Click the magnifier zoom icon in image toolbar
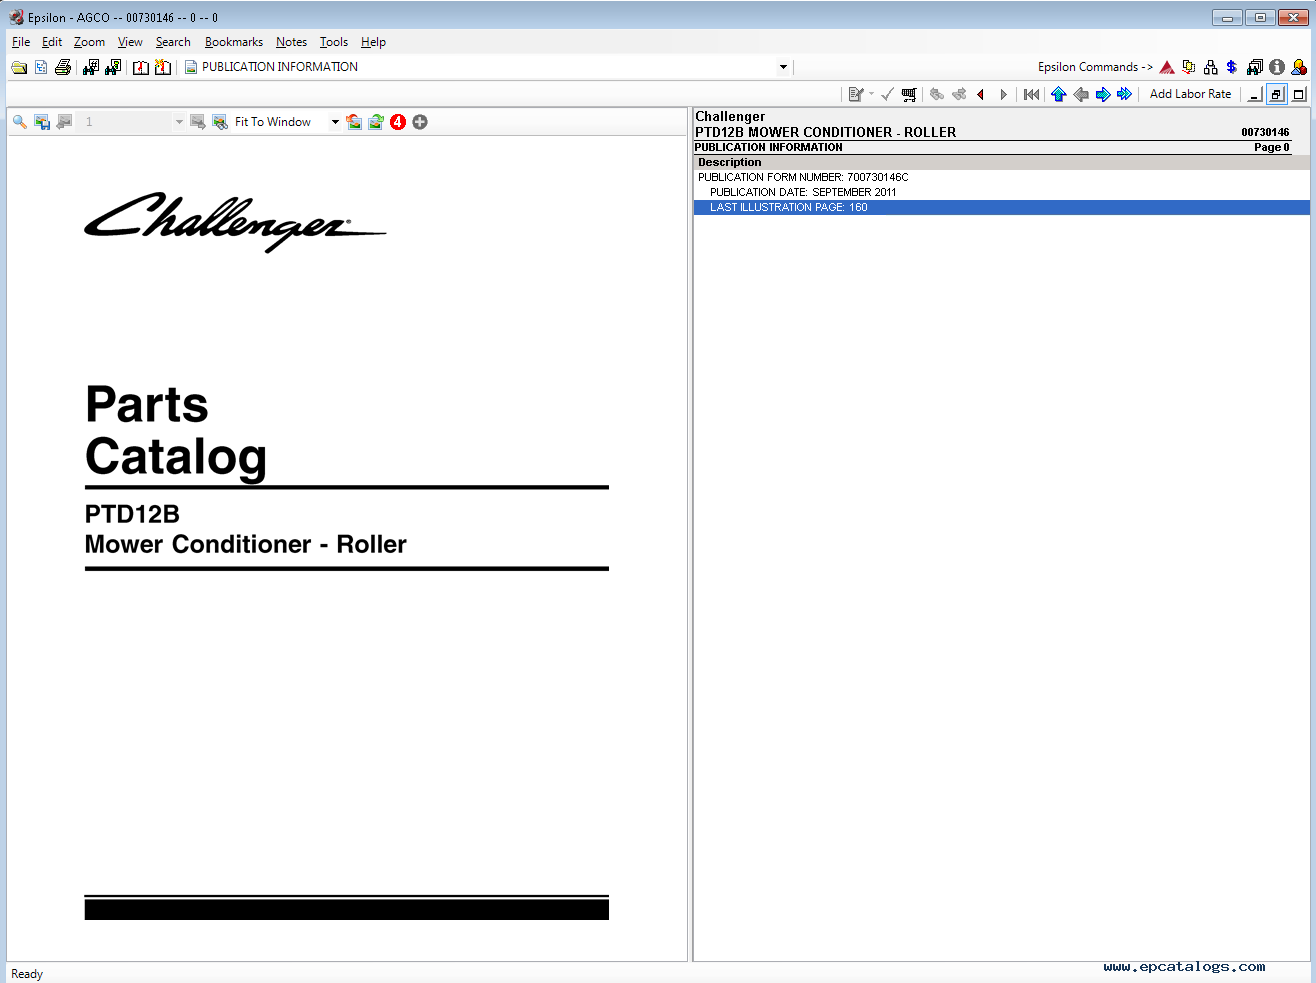The height and width of the screenshot is (983, 1316). (20, 122)
